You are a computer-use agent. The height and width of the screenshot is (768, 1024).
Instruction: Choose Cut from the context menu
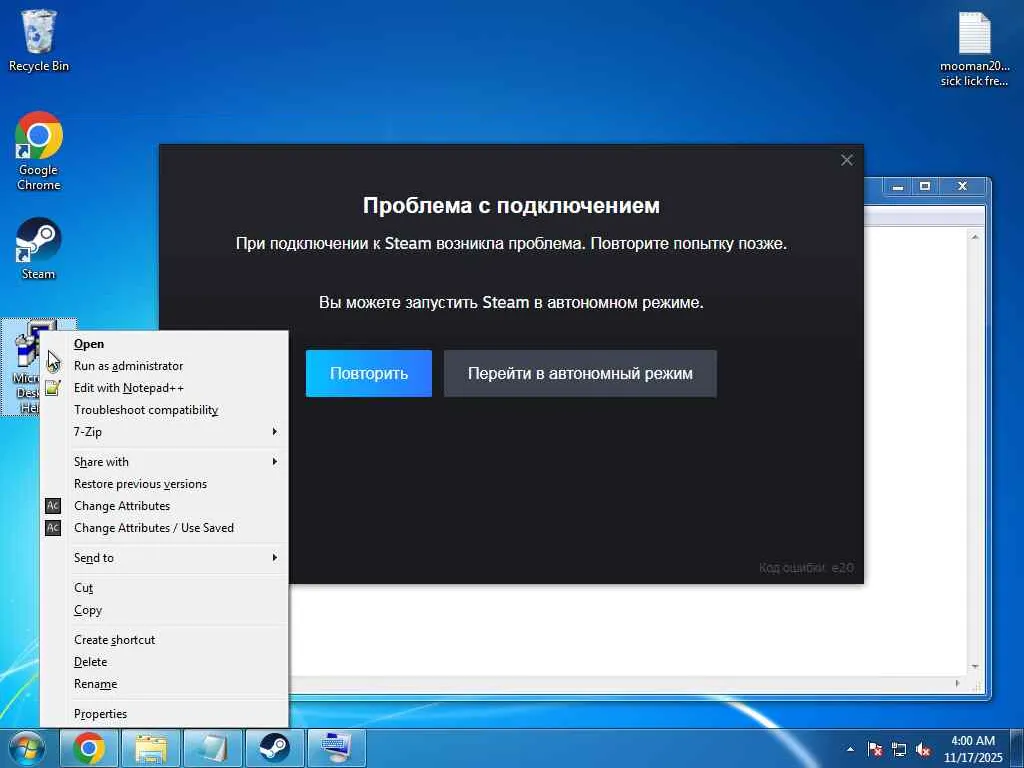pyautogui.click(x=165, y=588)
